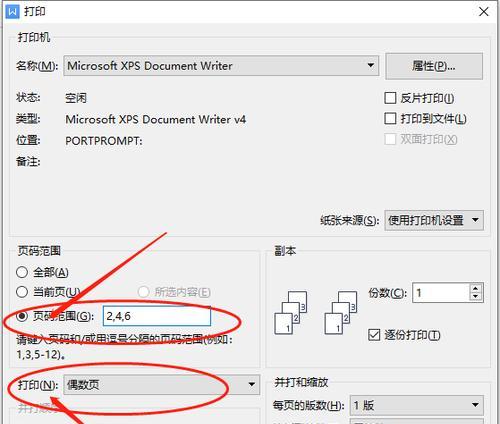Expand 纸张来源 paper source dropdown

434,220
